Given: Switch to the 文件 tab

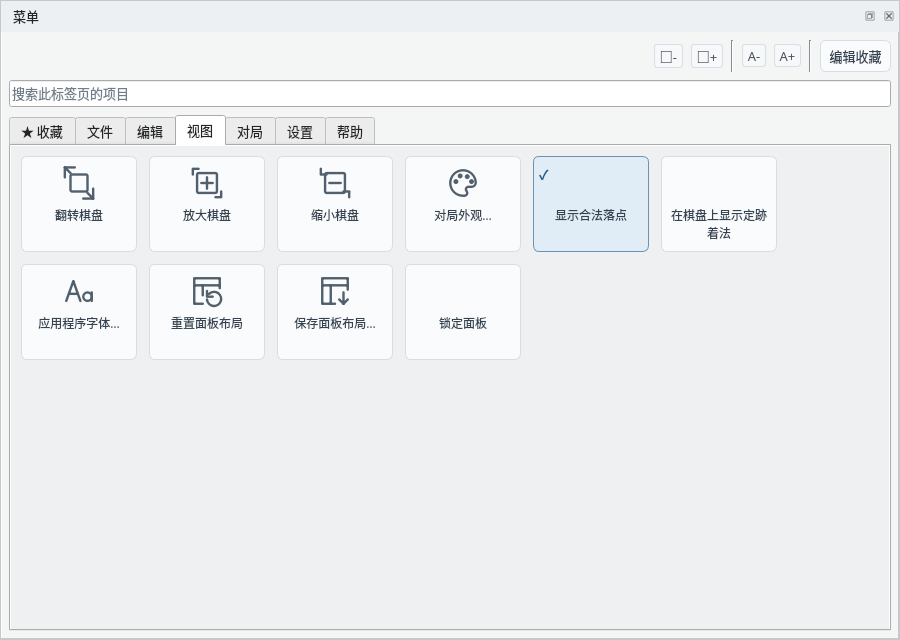Looking at the screenshot, I should click(x=100, y=132).
